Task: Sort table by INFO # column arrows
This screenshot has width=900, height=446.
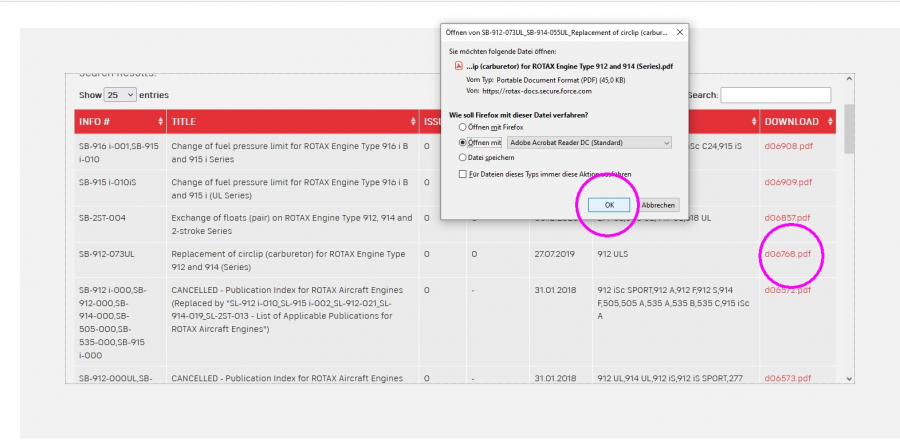Action: point(160,122)
